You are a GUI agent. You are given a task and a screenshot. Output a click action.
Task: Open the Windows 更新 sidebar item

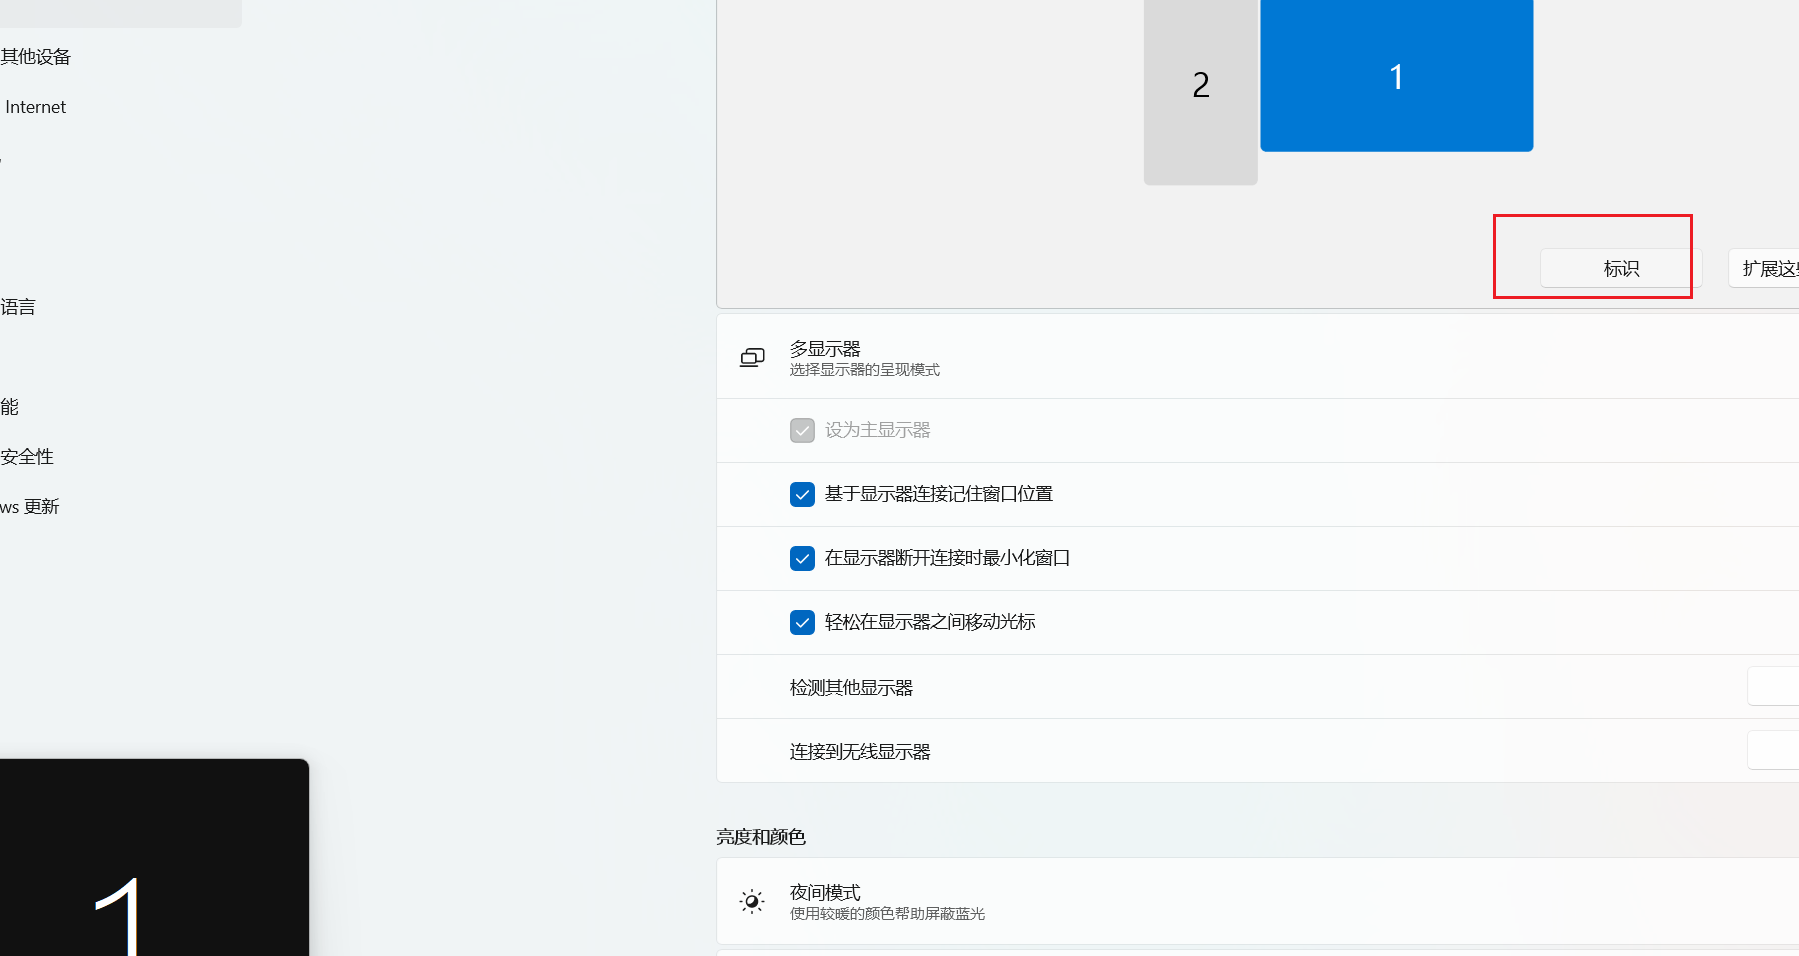pos(30,507)
